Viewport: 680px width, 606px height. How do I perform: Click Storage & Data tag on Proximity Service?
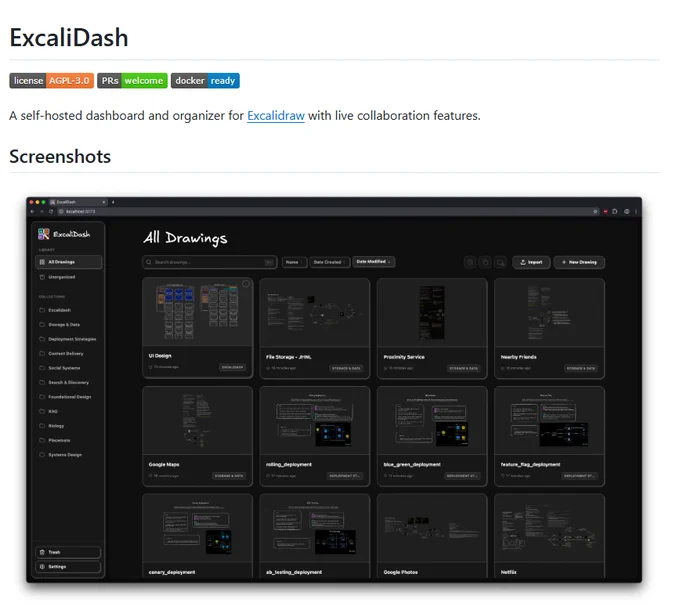[x=464, y=368]
